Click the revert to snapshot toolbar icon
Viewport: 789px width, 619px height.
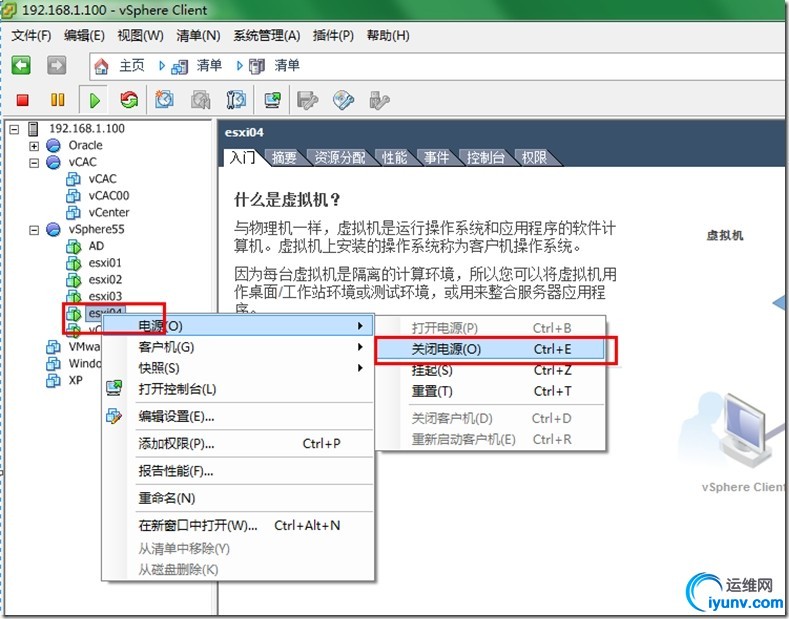(200, 100)
